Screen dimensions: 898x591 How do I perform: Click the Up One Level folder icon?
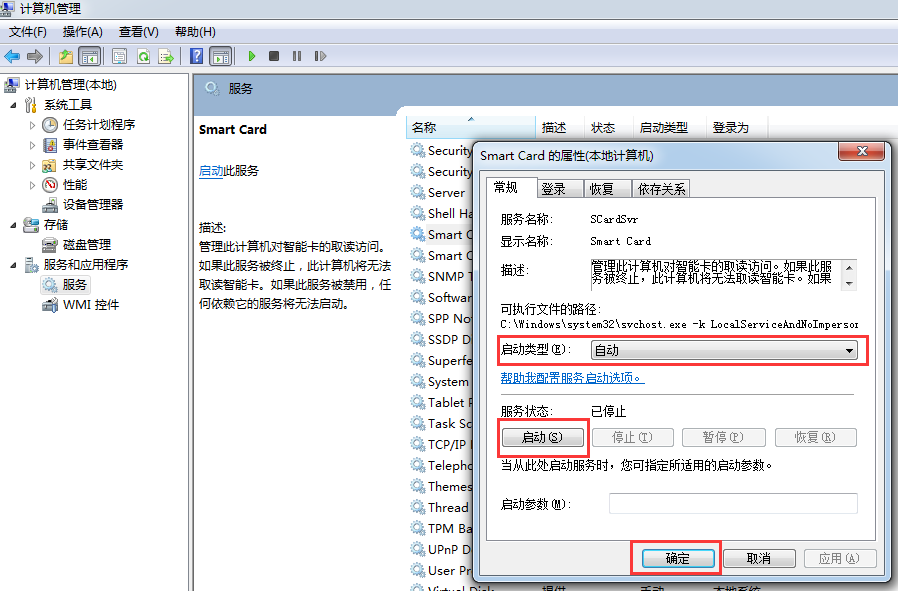pos(66,56)
